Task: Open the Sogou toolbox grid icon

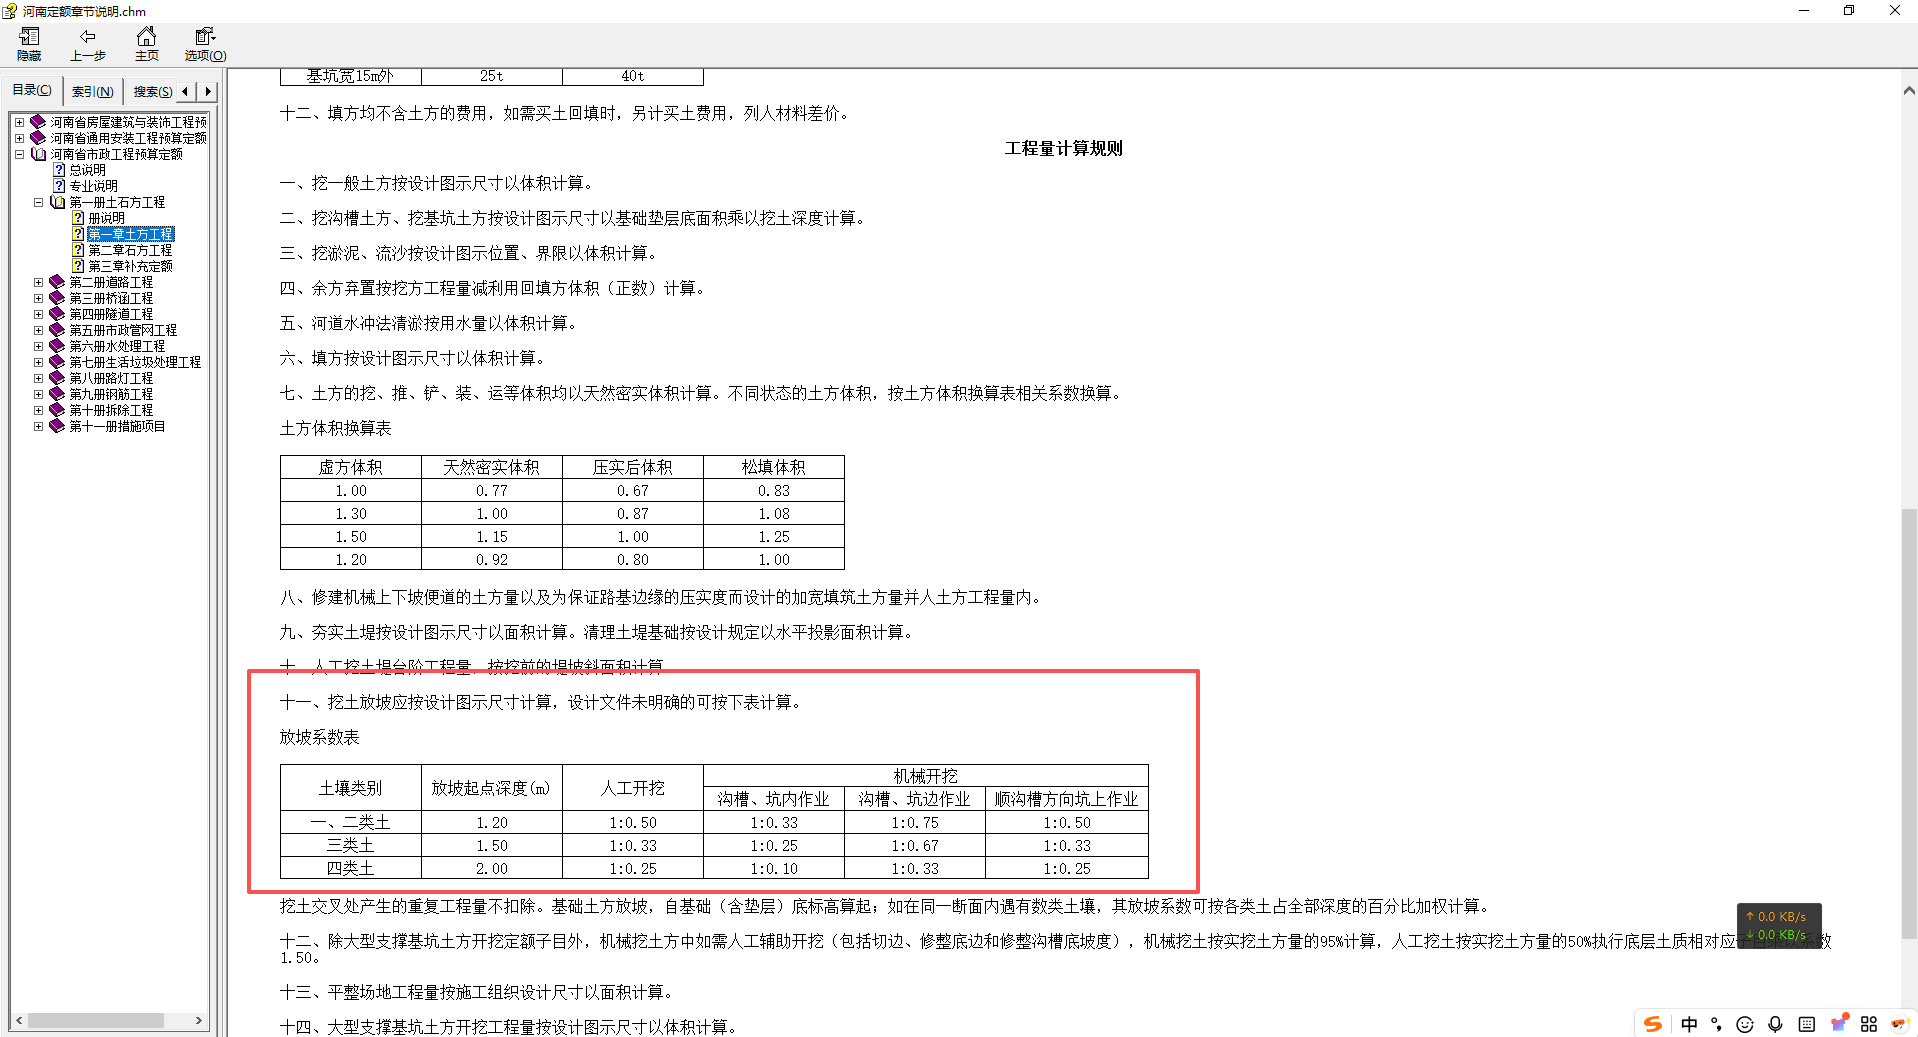Action: 1869,1023
